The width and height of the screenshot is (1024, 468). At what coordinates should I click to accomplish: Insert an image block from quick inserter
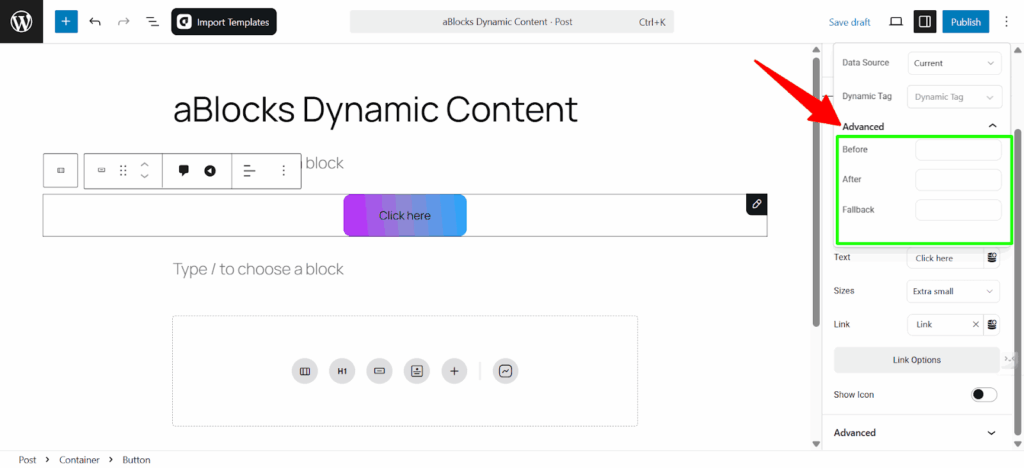[417, 371]
